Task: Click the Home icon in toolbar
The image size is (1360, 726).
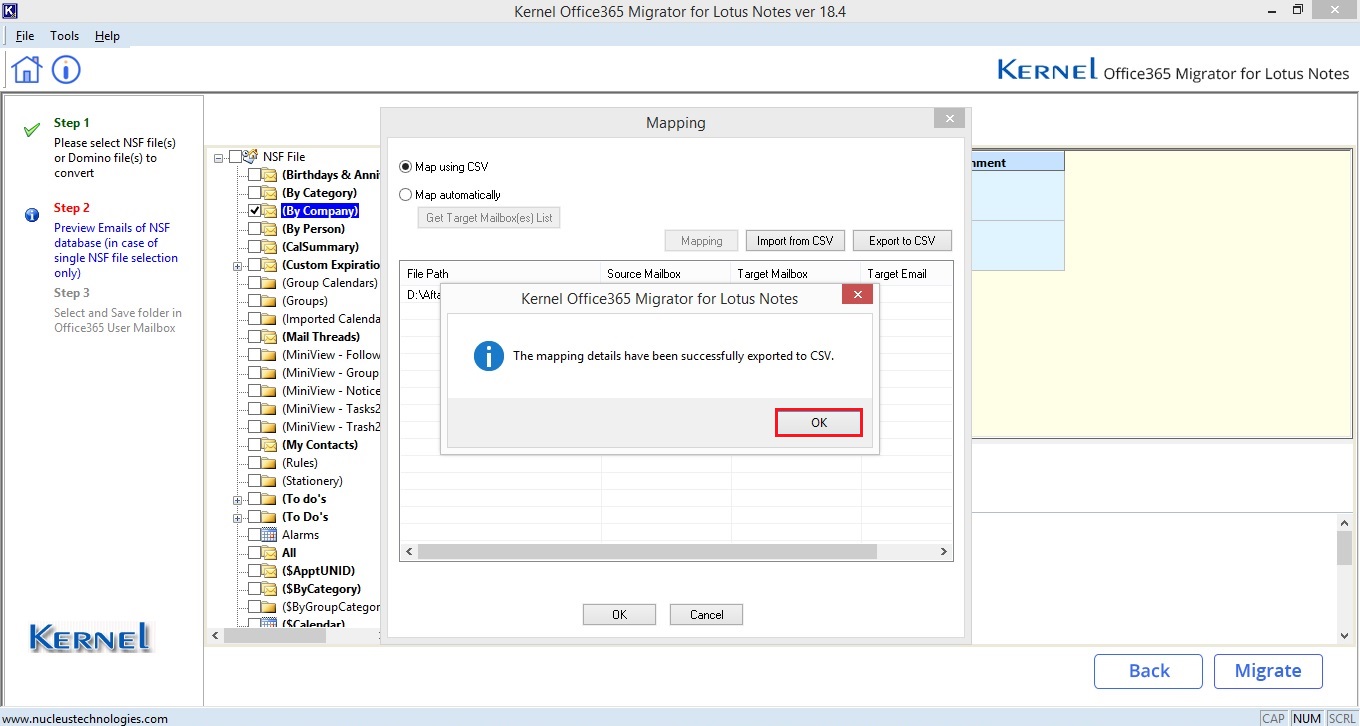Action: (x=27, y=70)
